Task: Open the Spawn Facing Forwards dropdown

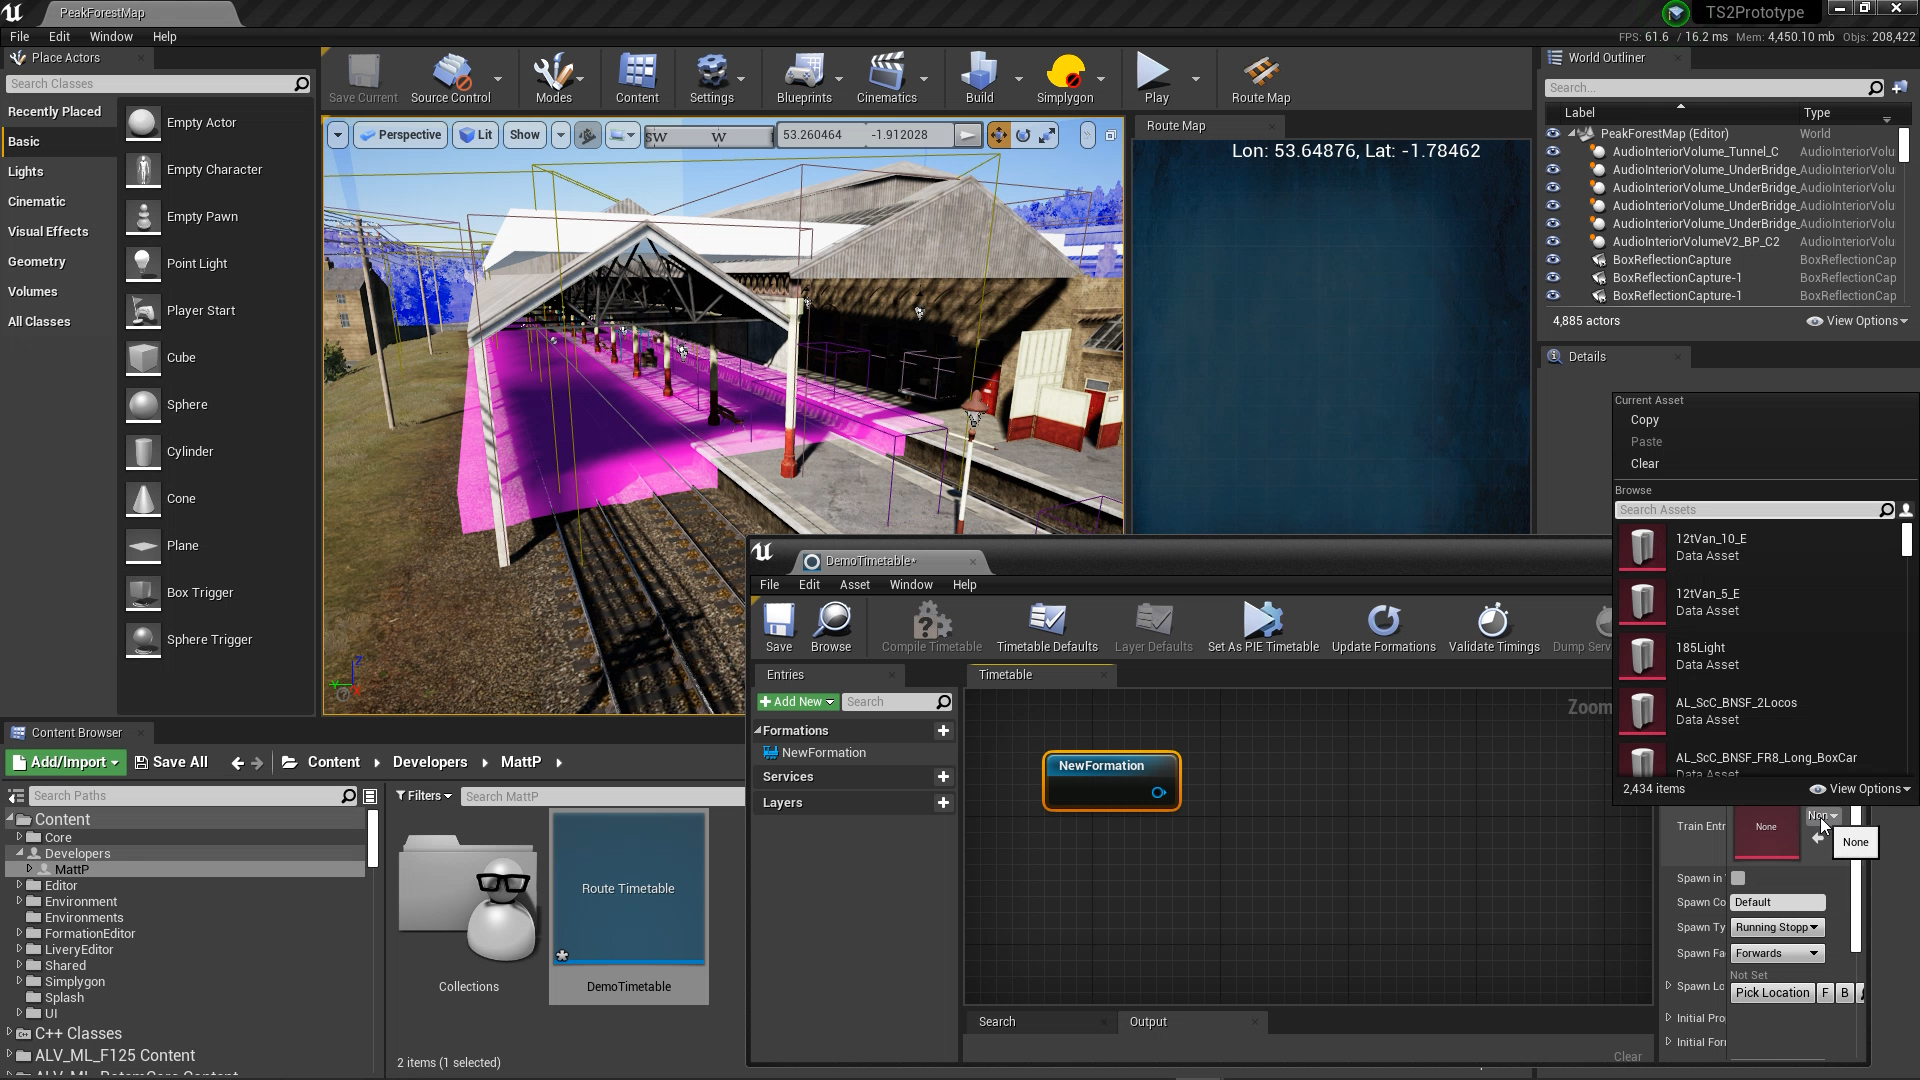Action: click(x=1777, y=953)
